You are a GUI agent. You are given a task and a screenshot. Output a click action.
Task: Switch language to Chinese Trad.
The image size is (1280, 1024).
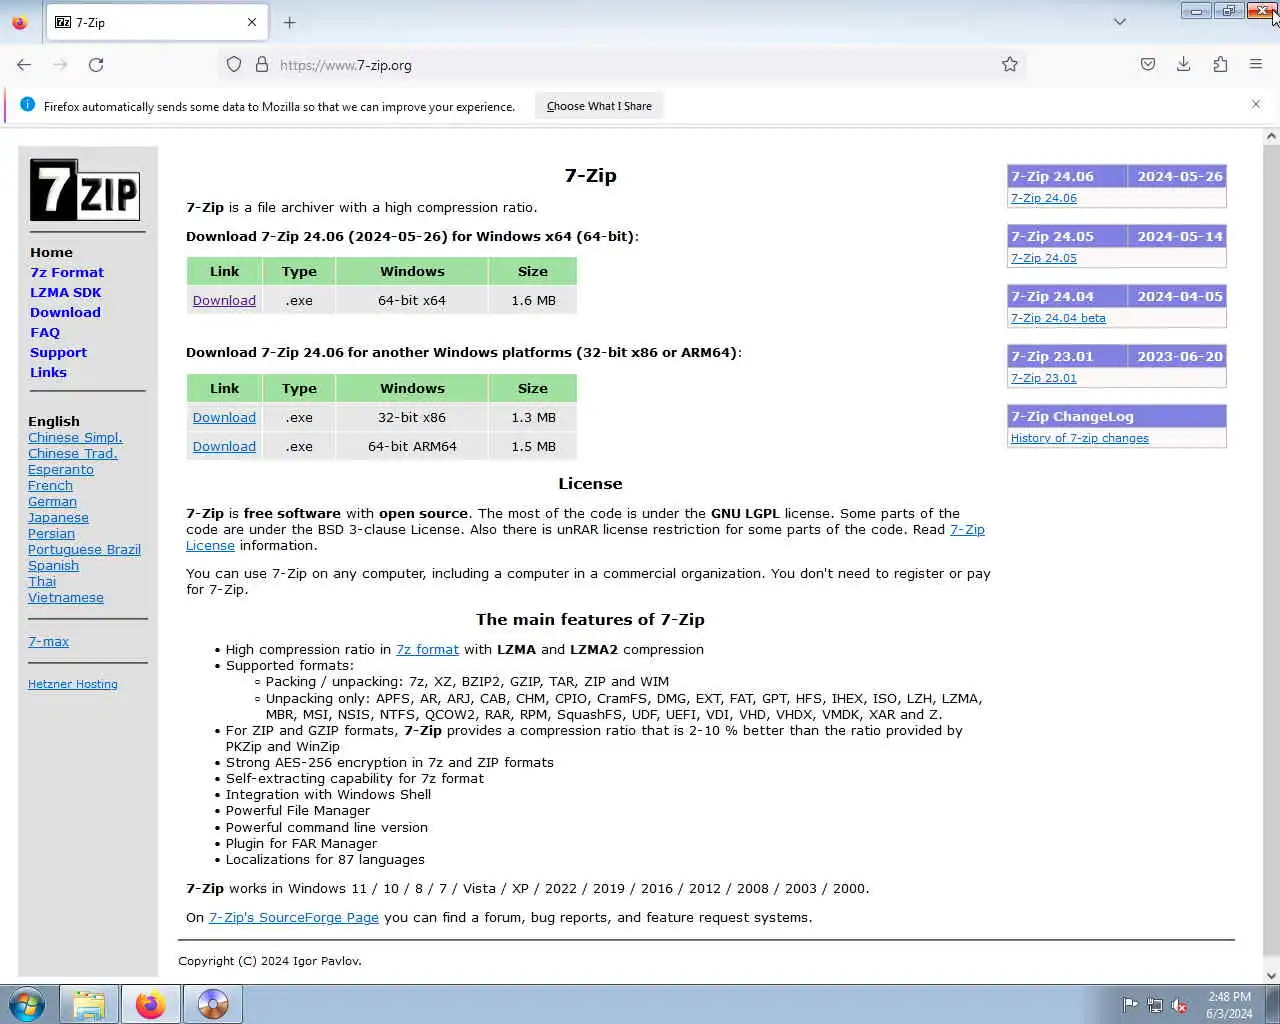click(73, 454)
